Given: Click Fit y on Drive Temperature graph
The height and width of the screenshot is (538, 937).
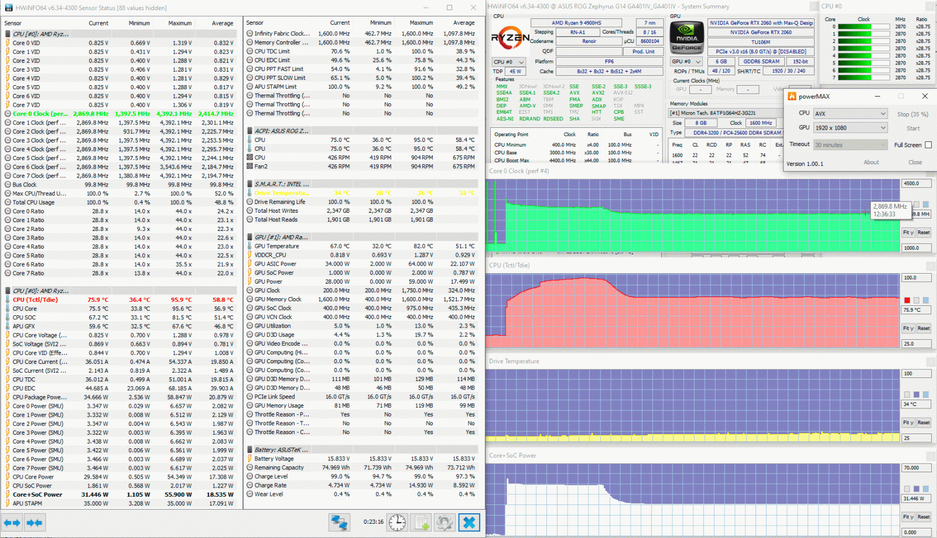Looking at the screenshot, I should pos(908,423).
